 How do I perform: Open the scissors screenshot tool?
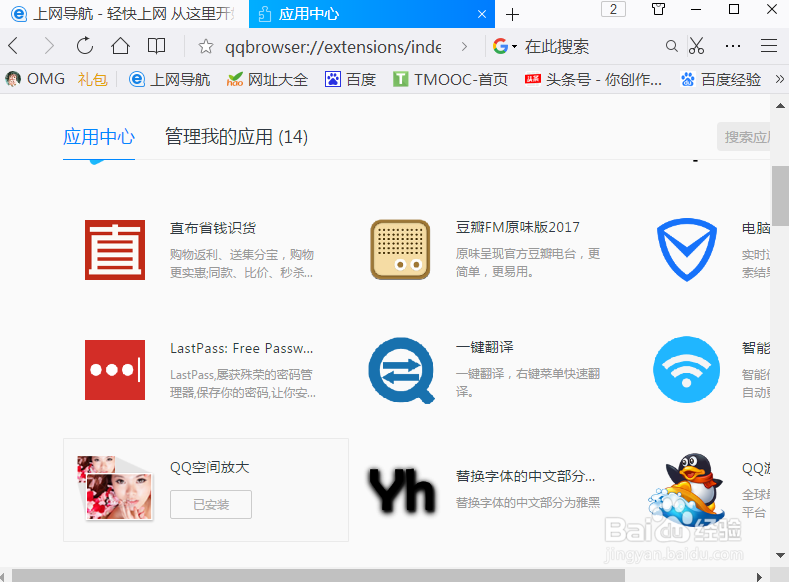pyautogui.click(x=696, y=46)
